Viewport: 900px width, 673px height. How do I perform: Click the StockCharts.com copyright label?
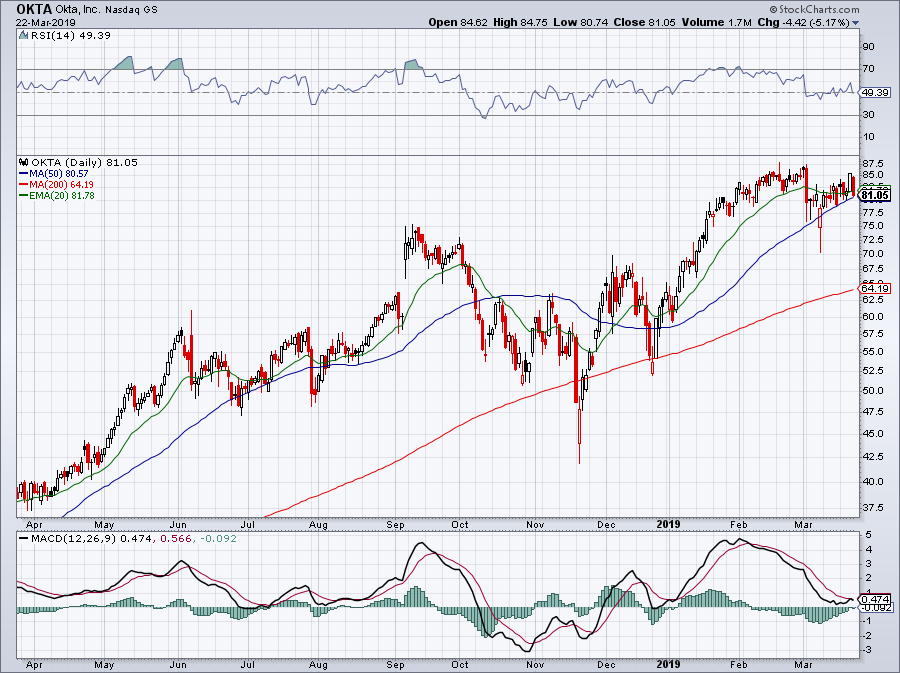click(814, 9)
